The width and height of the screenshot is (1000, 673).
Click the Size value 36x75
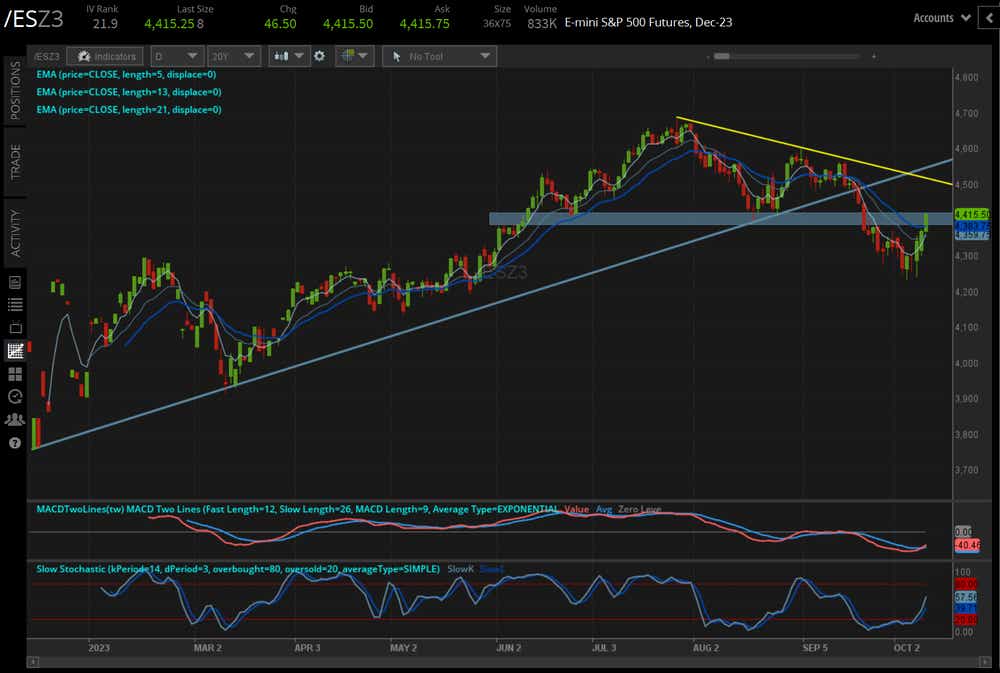point(497,24)
